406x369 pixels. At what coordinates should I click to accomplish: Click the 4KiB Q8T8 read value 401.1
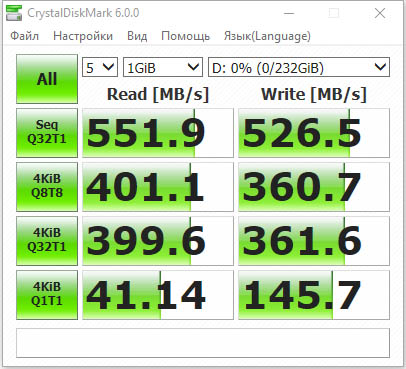pos(158,187)
